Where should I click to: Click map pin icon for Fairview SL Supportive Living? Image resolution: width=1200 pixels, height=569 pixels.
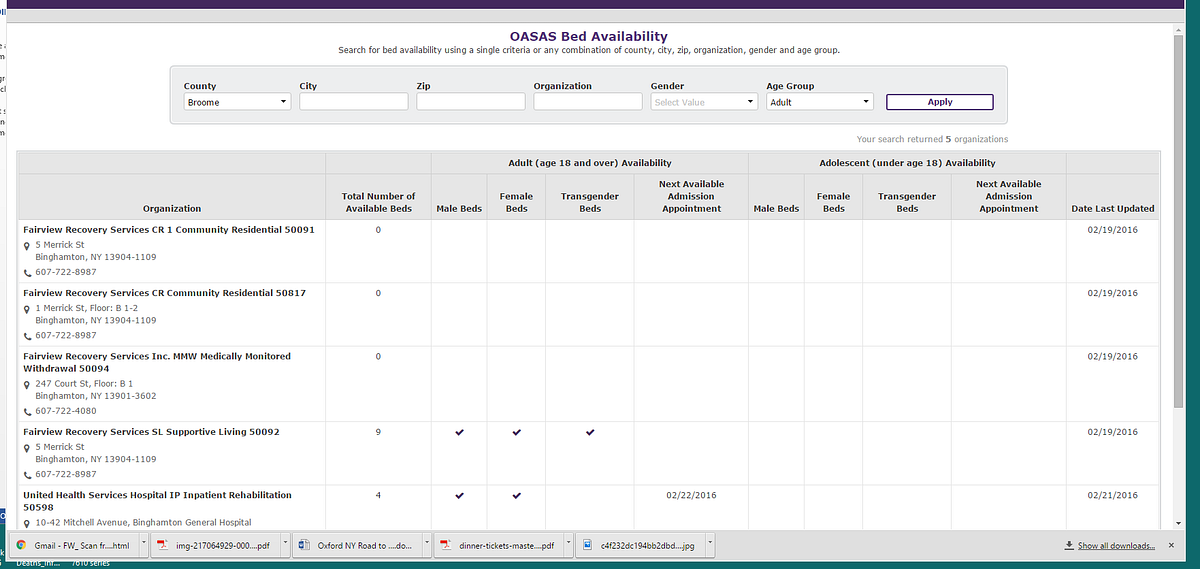point(27,448)
